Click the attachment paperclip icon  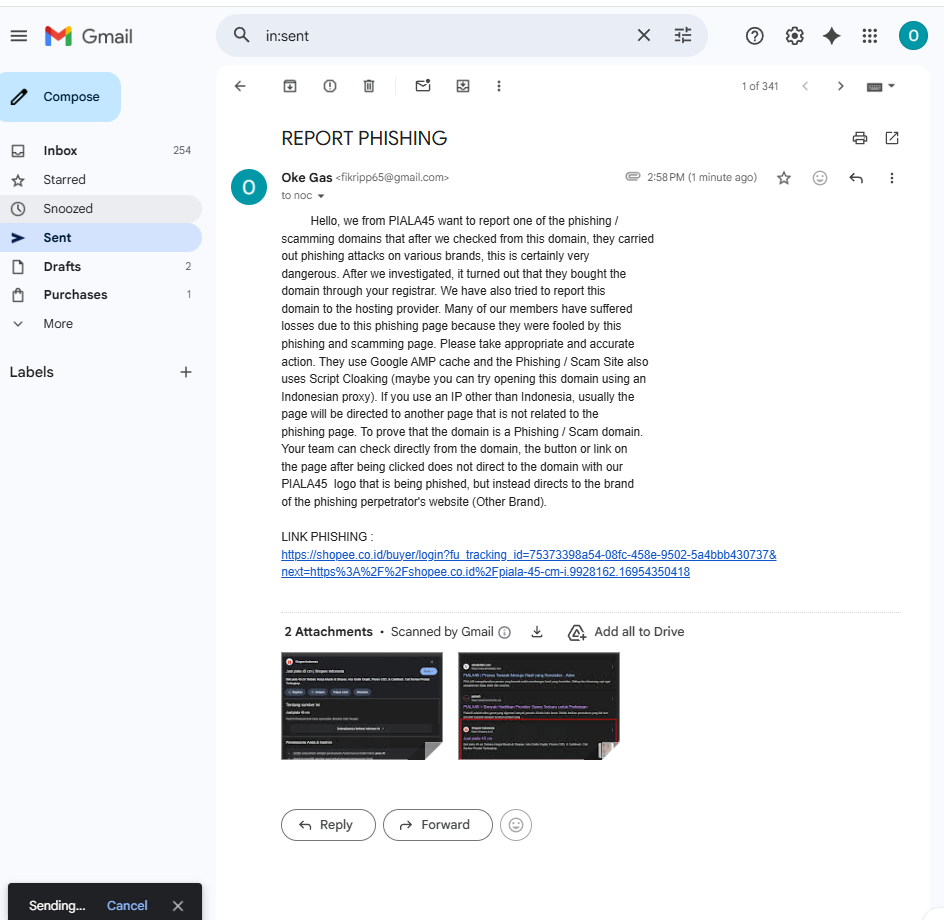pyautogui.click(x=632, y=176)
